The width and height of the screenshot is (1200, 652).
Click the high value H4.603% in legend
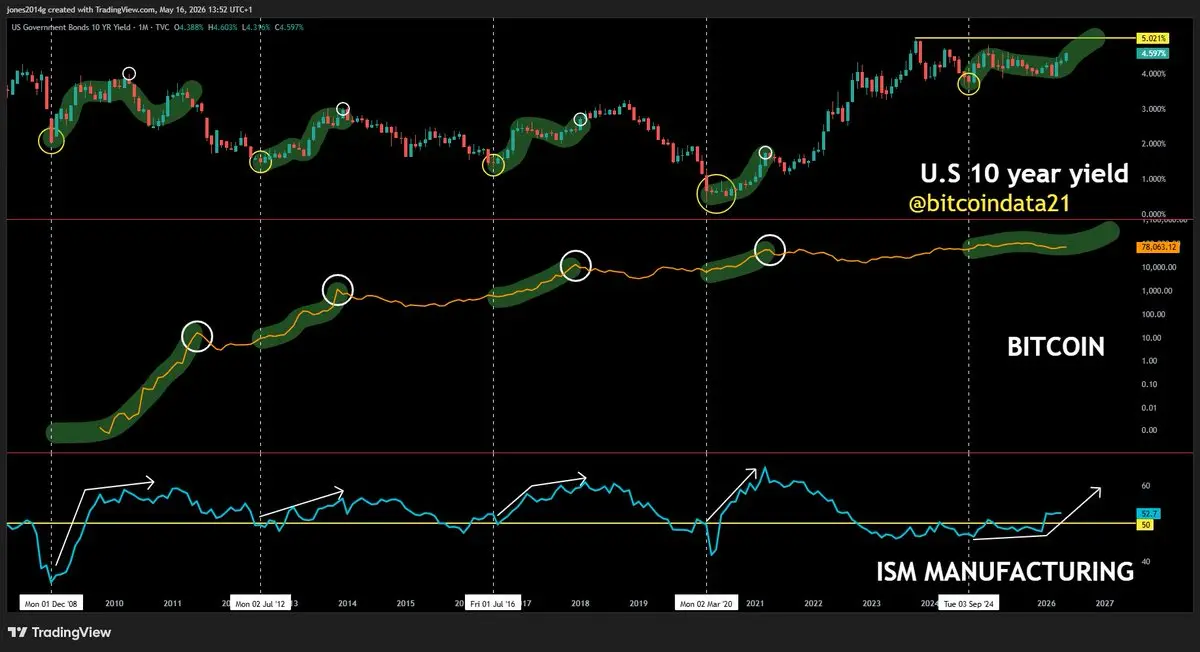tap(223, 27)
